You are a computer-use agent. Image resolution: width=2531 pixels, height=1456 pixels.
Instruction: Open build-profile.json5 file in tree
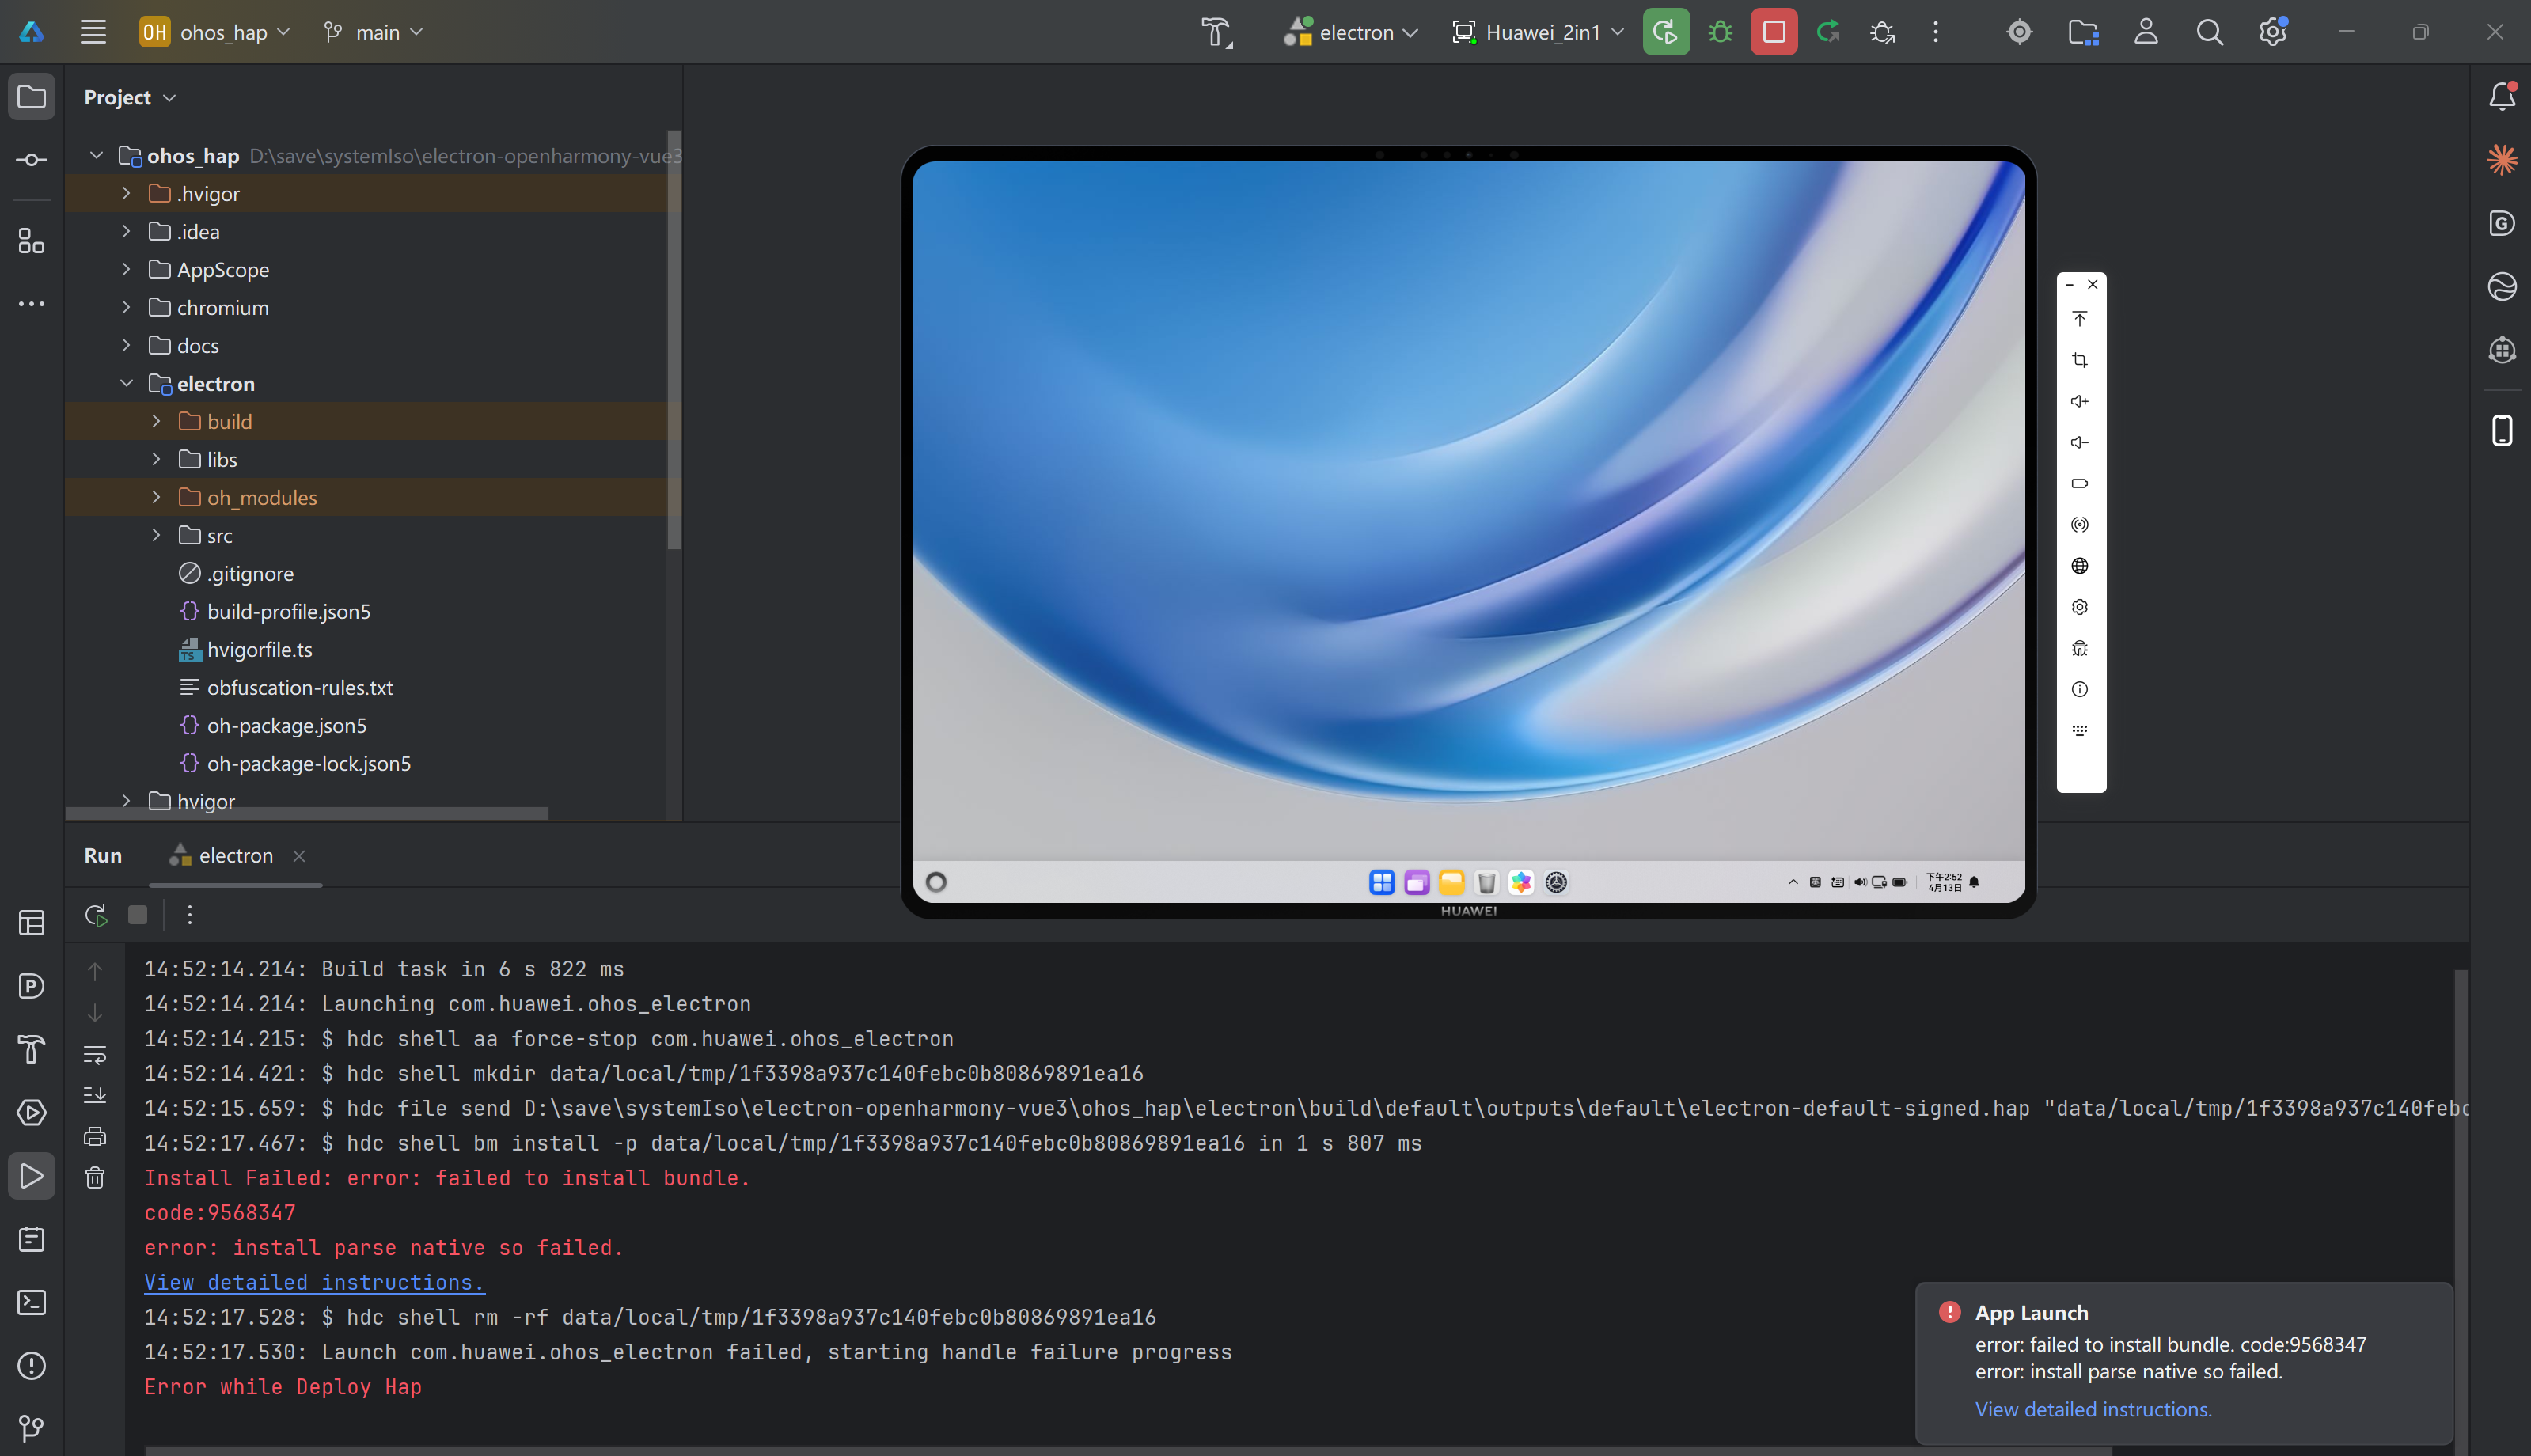coord(288,611)
